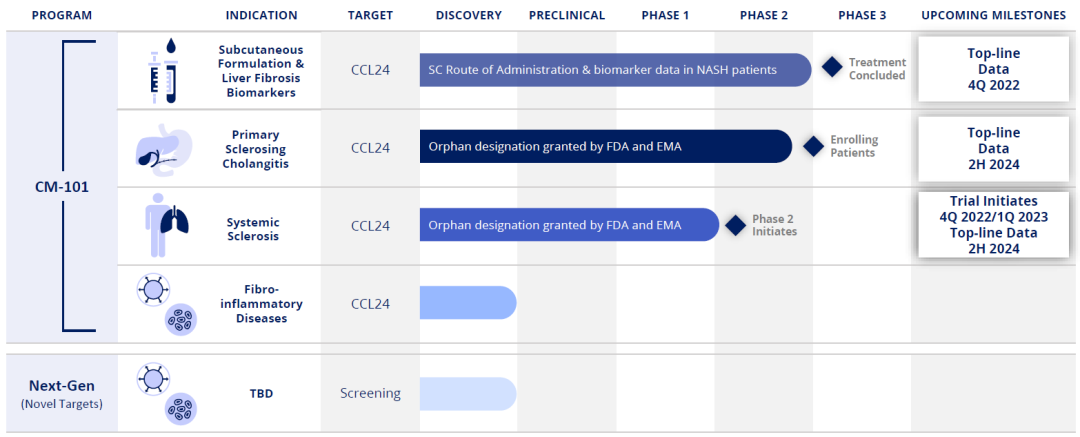Click the Next-Gen screening discovery bar
Viewport: 1080px width, 437px height.
467,393
